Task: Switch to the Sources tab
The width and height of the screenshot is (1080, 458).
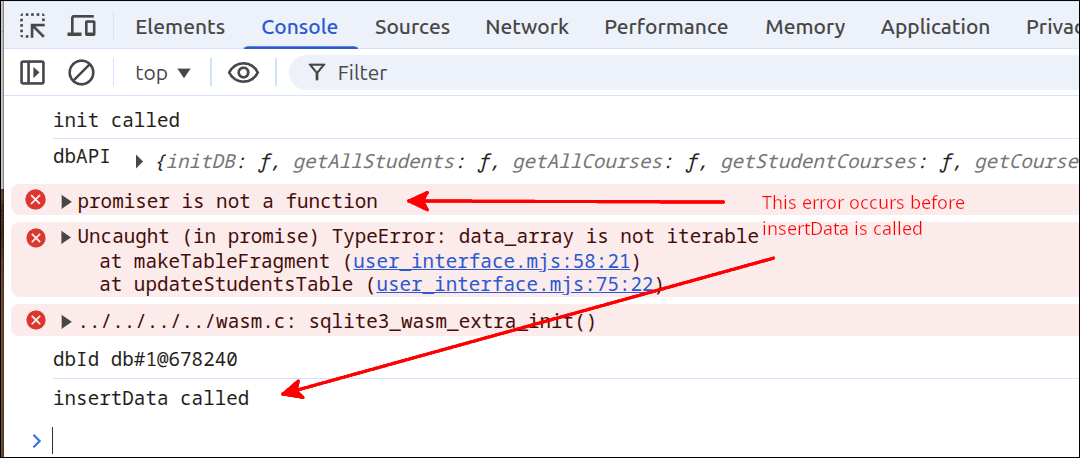Action: [411, 27]
